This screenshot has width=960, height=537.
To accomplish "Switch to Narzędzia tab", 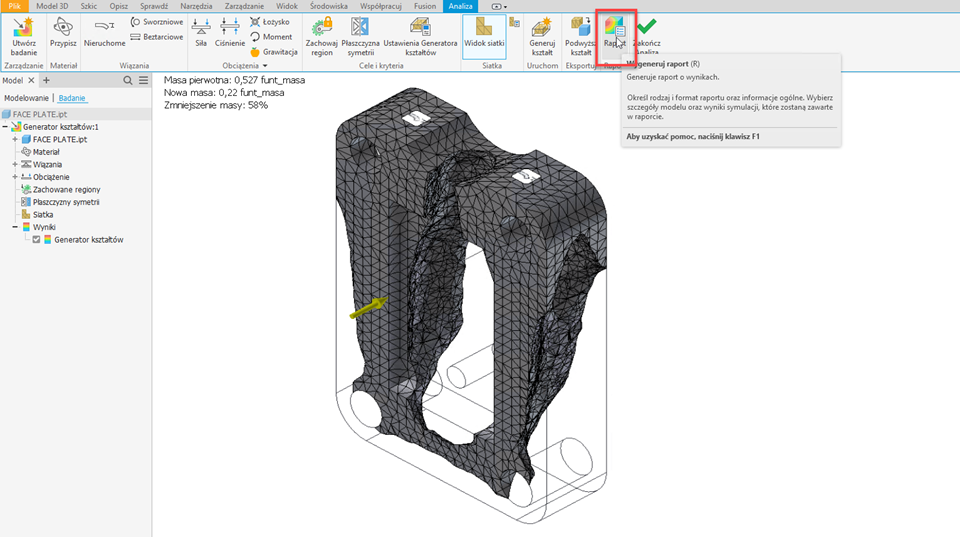I will point(196,6).
